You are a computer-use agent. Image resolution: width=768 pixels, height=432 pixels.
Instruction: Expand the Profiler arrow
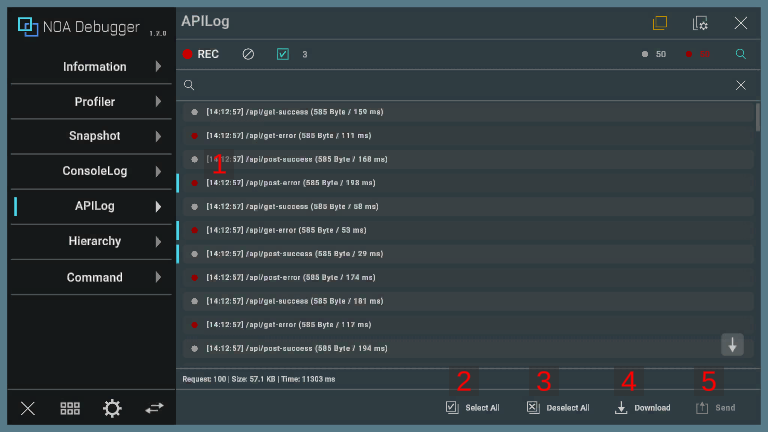(x=158, y=101)
